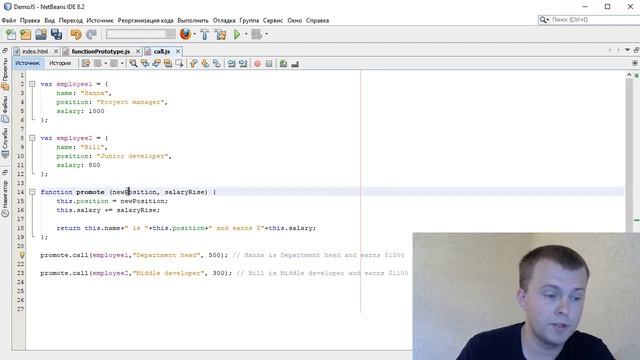Open the Выполнить menu

click(x=193, y=20)
